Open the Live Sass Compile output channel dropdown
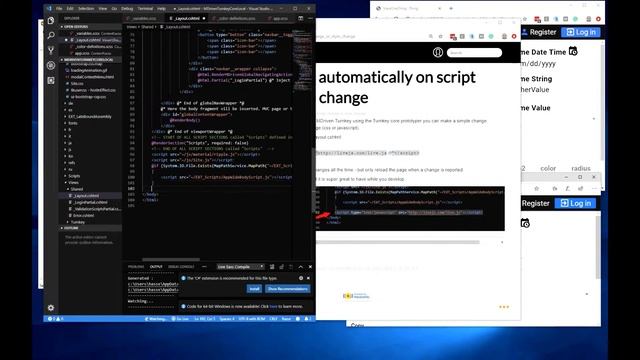 (x=240, y=267)
